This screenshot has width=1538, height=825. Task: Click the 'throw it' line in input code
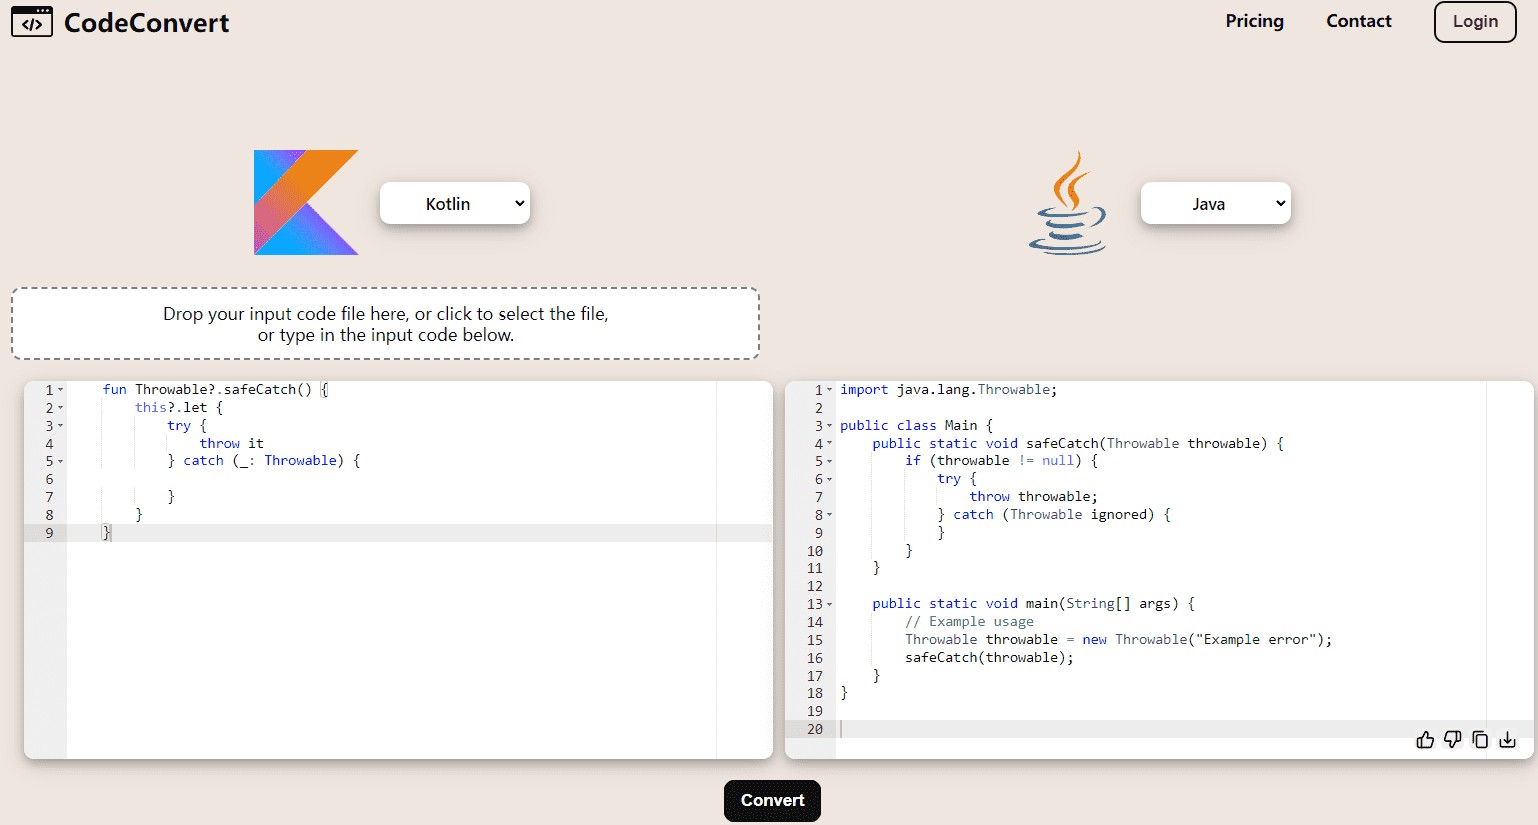[231, 443]
